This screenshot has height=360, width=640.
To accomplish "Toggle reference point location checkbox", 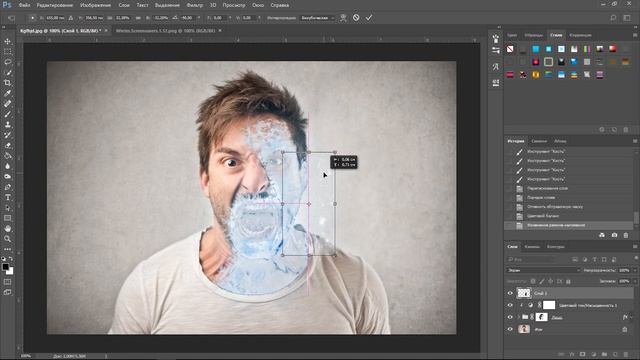I will [33, 18].
